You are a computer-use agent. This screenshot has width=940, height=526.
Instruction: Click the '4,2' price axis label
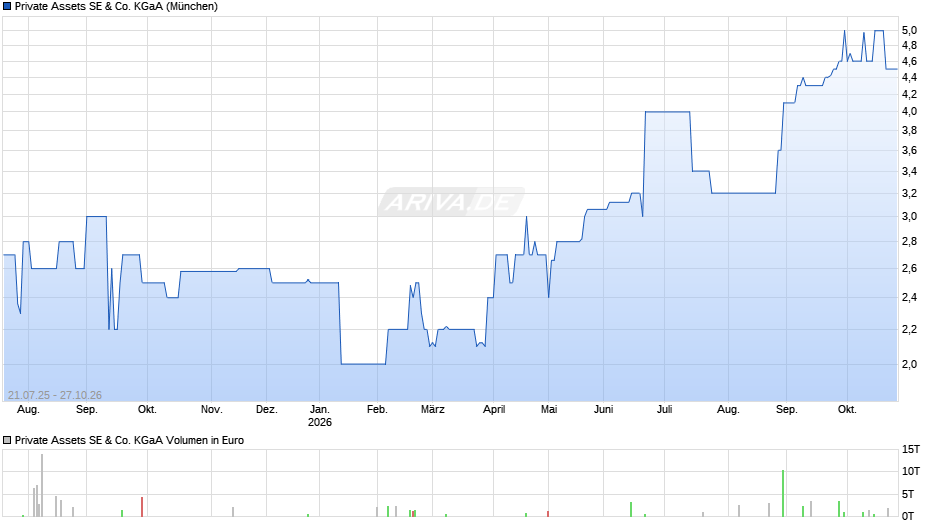pos(909,95)
